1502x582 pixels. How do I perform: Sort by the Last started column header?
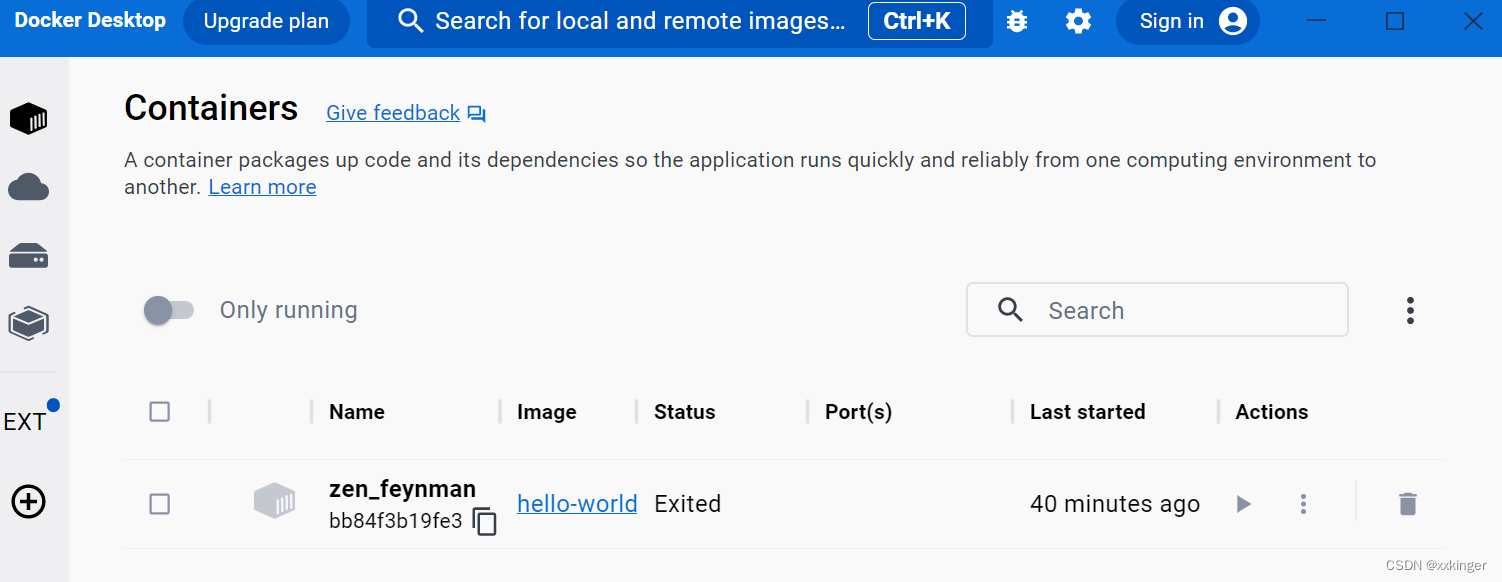[1088, 412]
